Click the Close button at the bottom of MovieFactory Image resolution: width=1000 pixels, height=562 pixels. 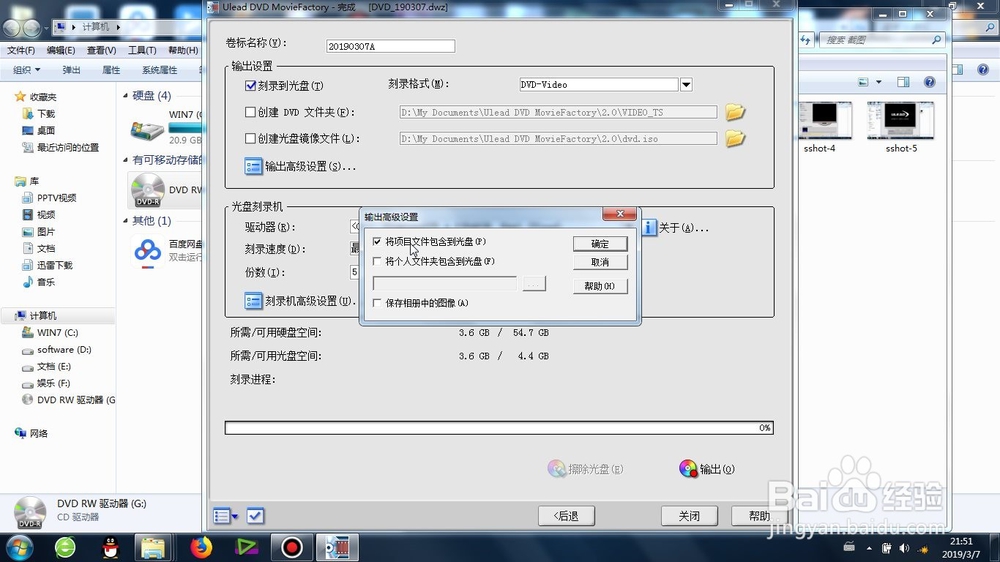click(689, 515)
